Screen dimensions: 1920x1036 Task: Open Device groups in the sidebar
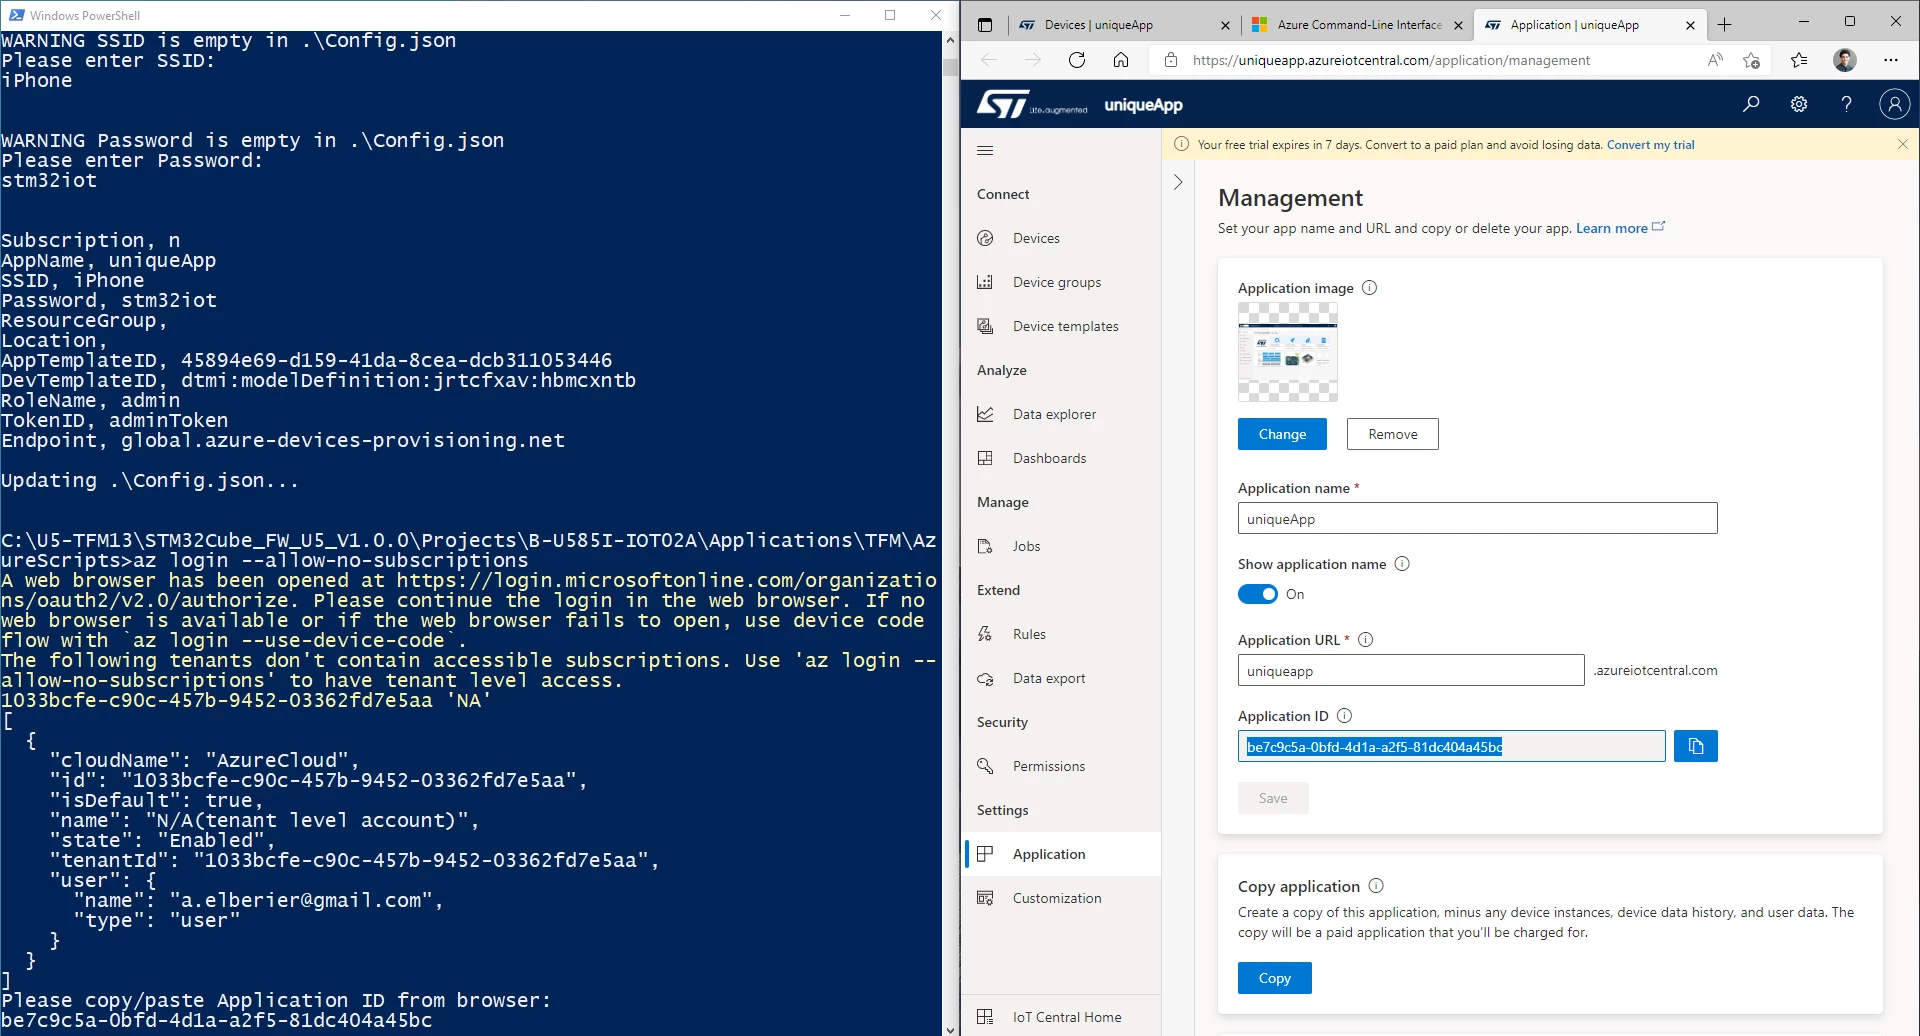[x=1060, y=282]
